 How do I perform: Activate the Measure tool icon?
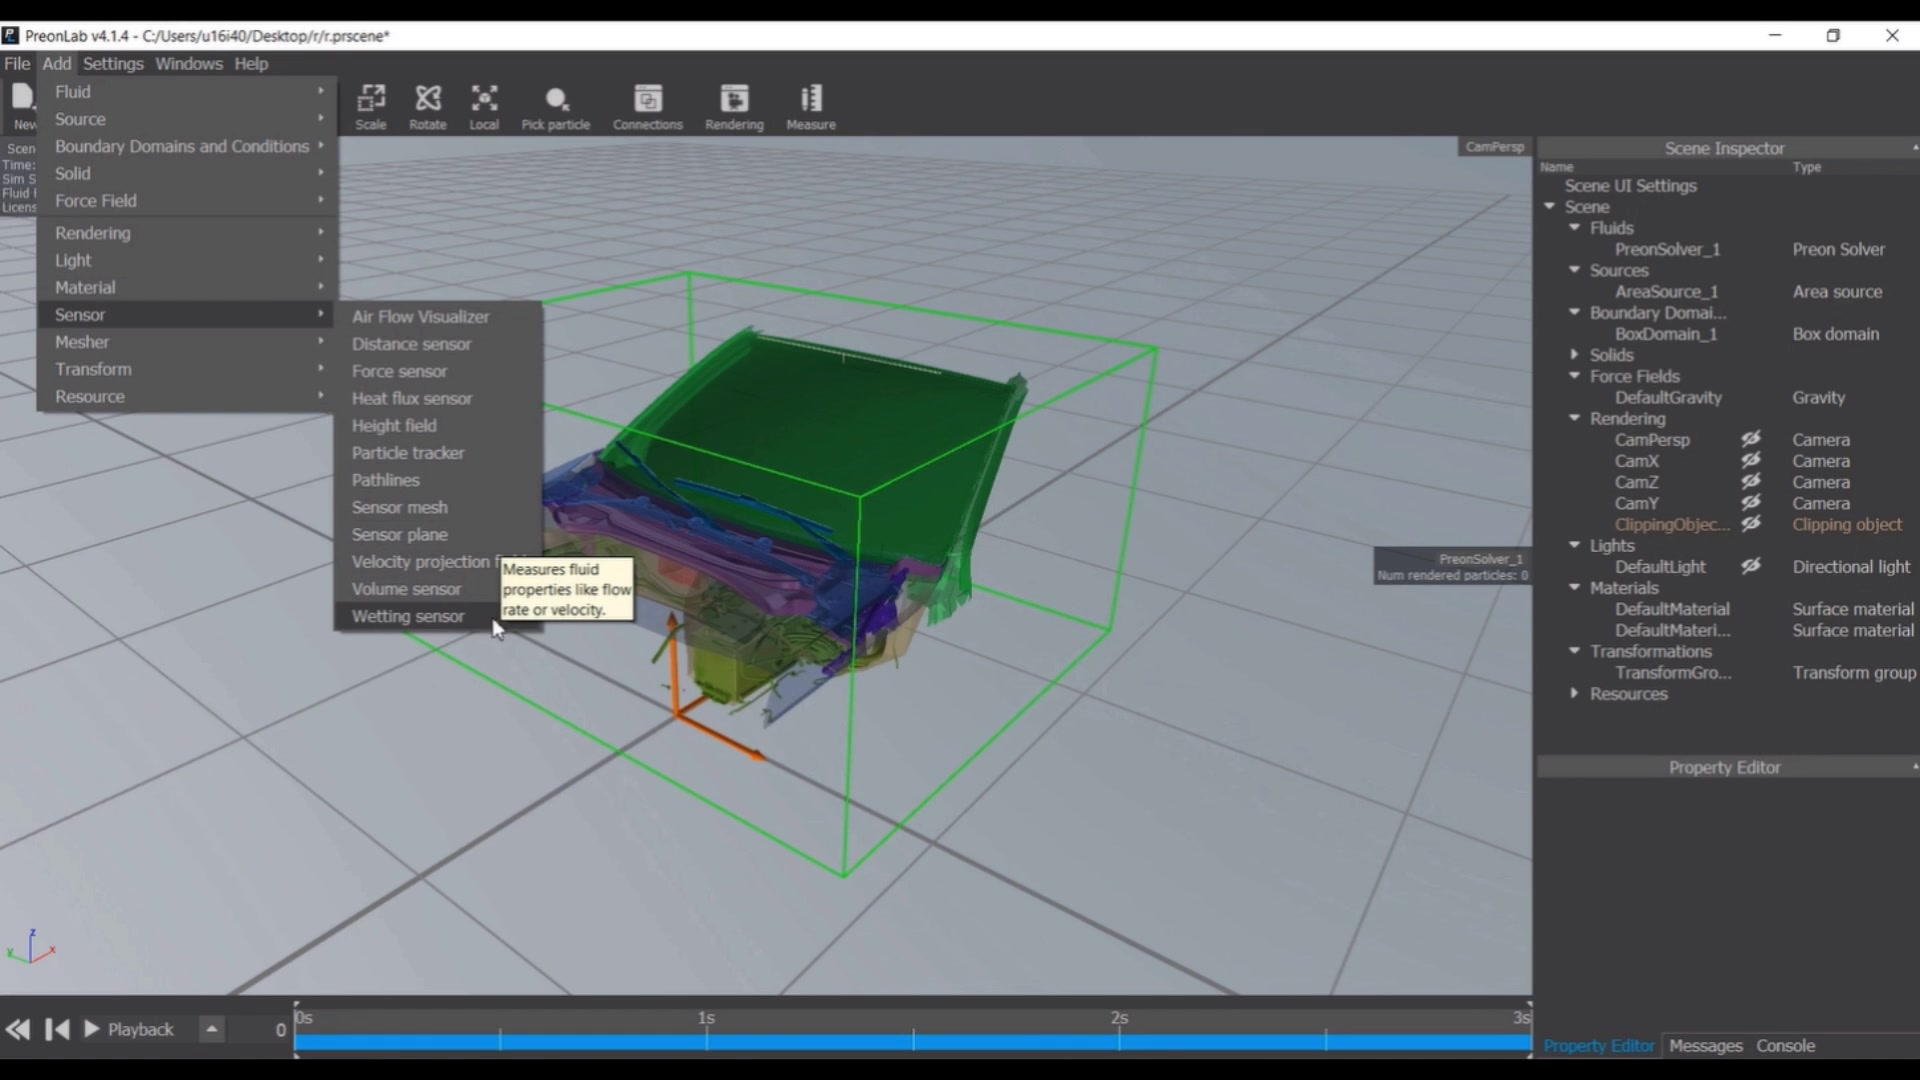[x=811, y=100]
